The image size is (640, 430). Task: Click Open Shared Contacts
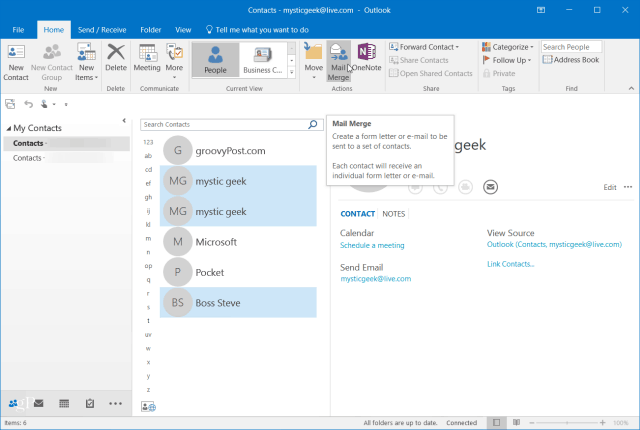pyautogui.click(x=431, y=73)
